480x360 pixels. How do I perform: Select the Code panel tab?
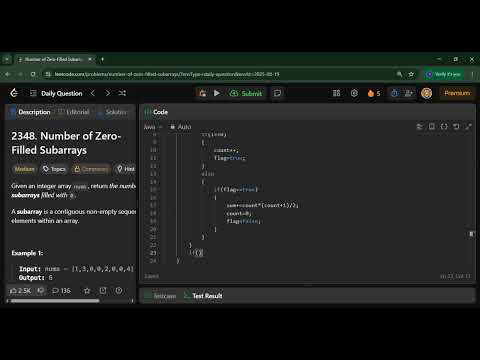click(156, 112)
